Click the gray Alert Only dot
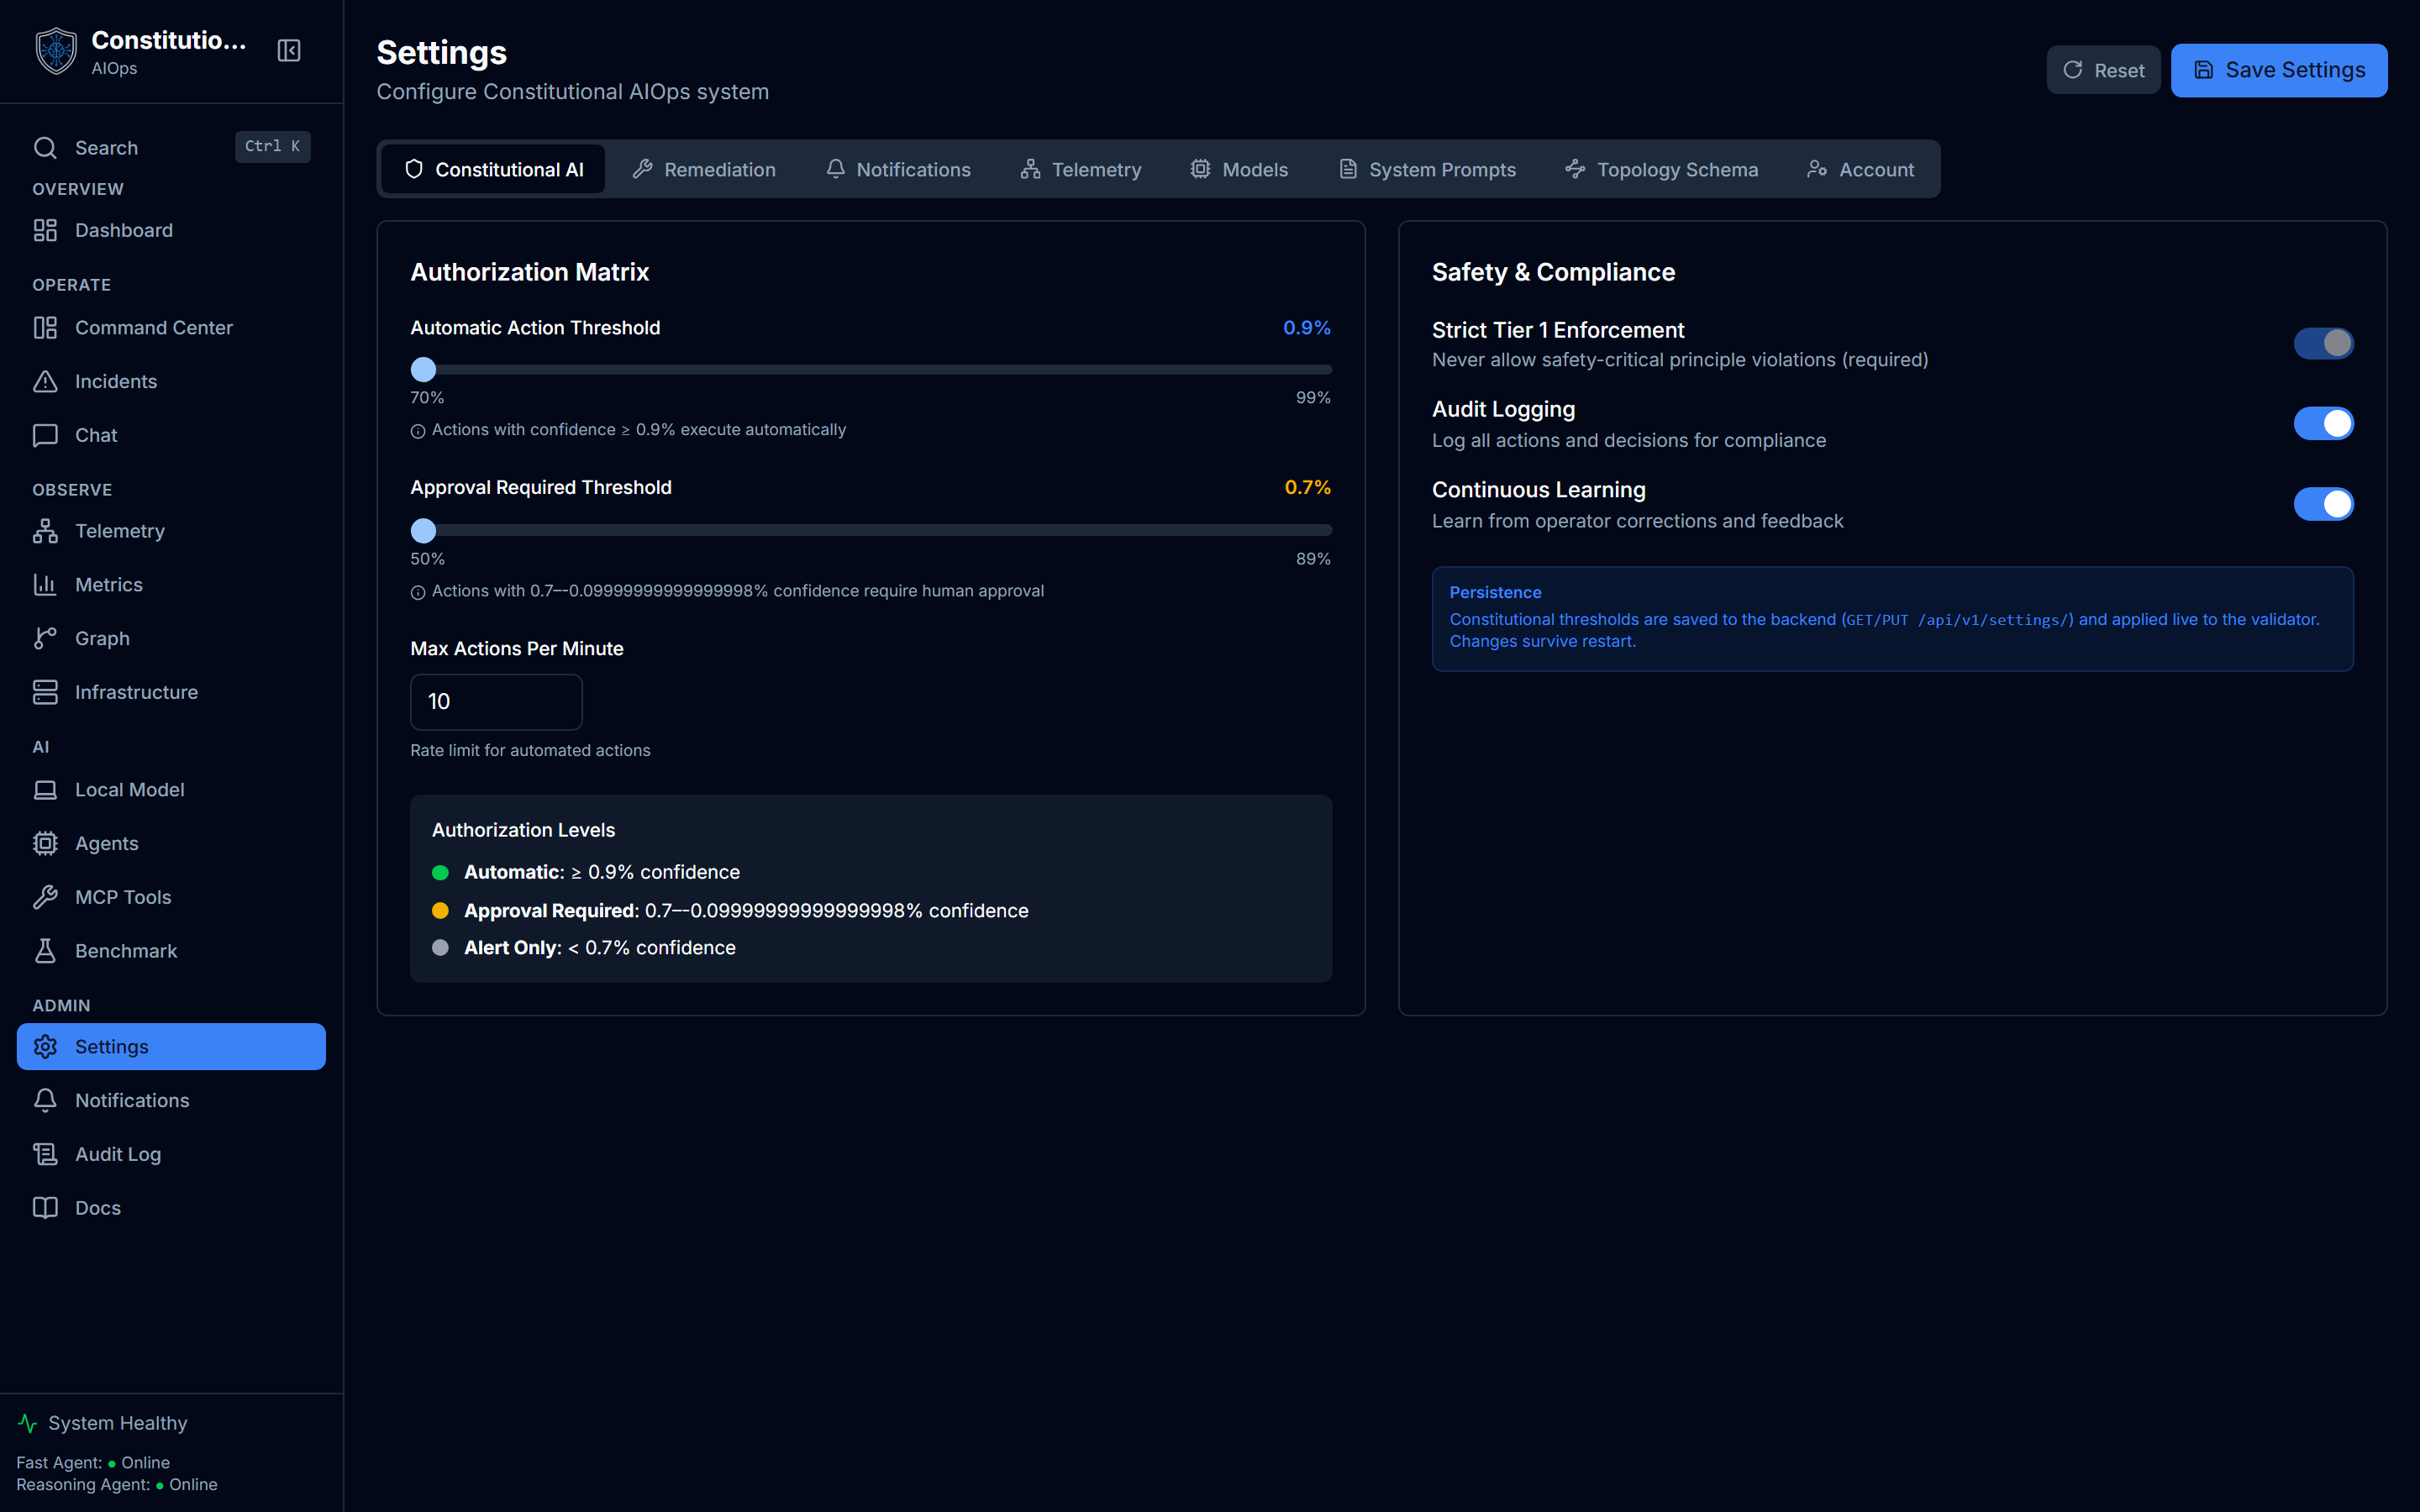 [x=440, y=948]
